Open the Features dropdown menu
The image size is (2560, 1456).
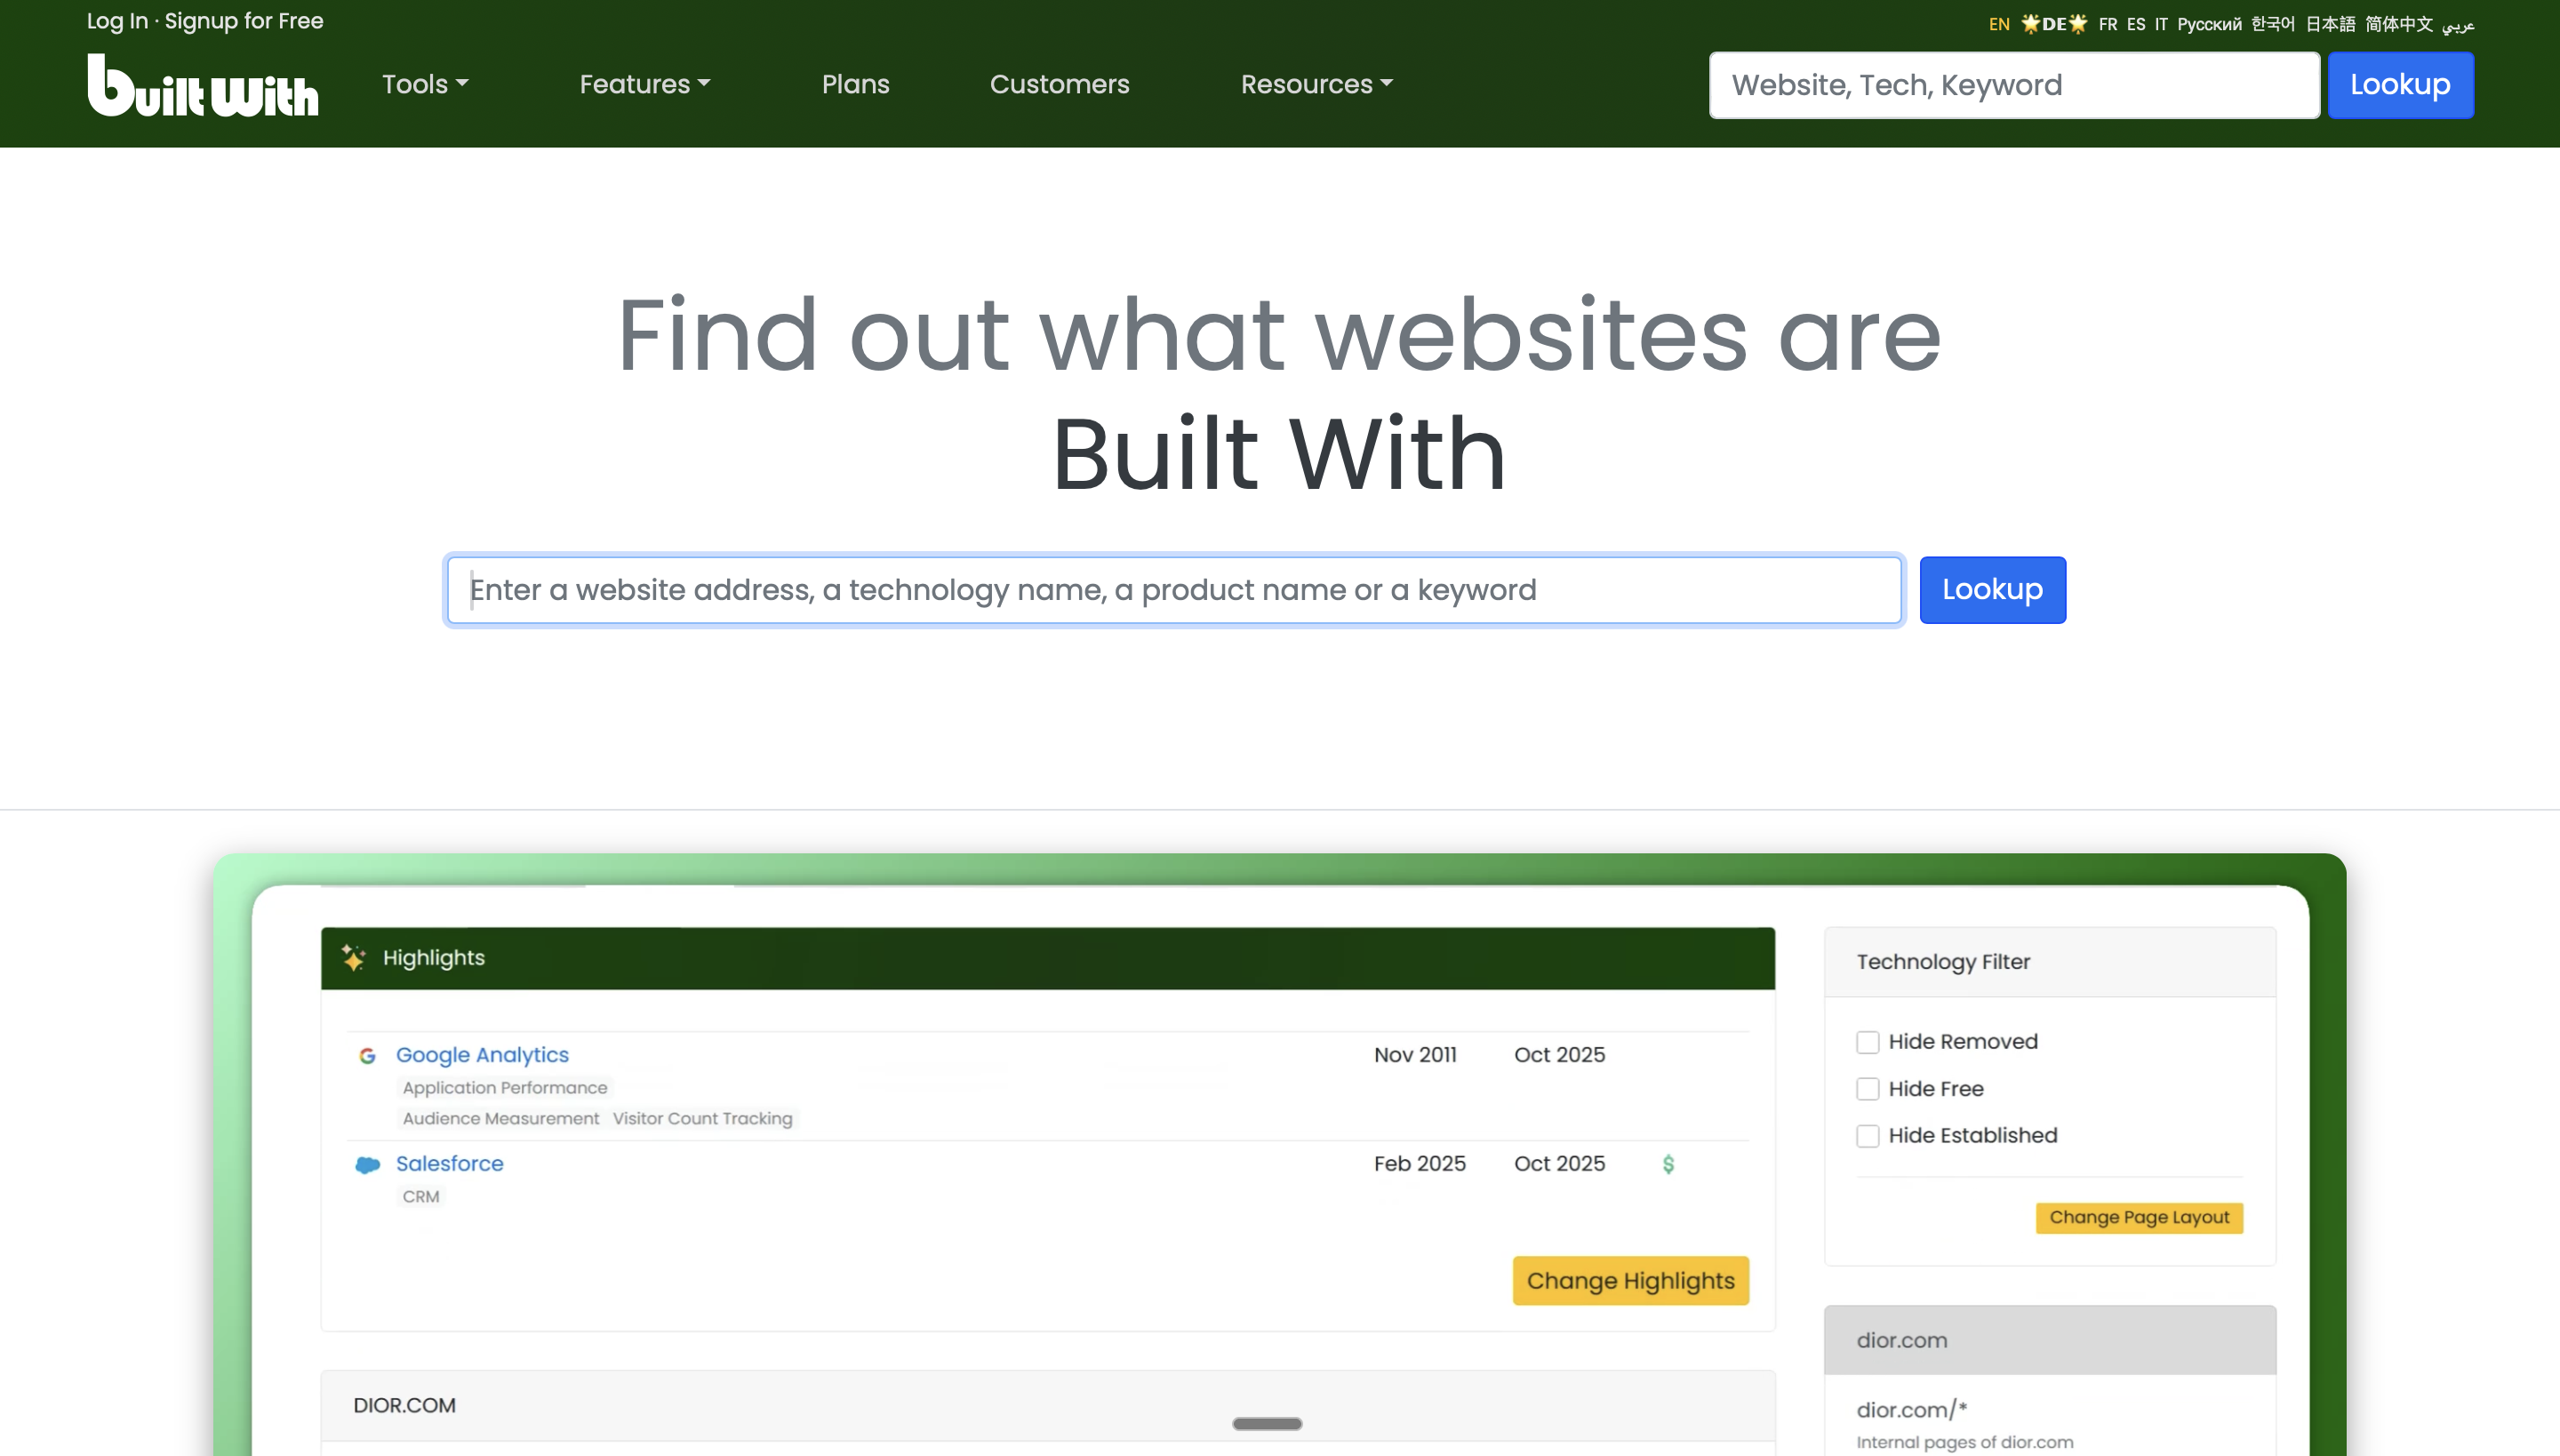click(644, 85)
